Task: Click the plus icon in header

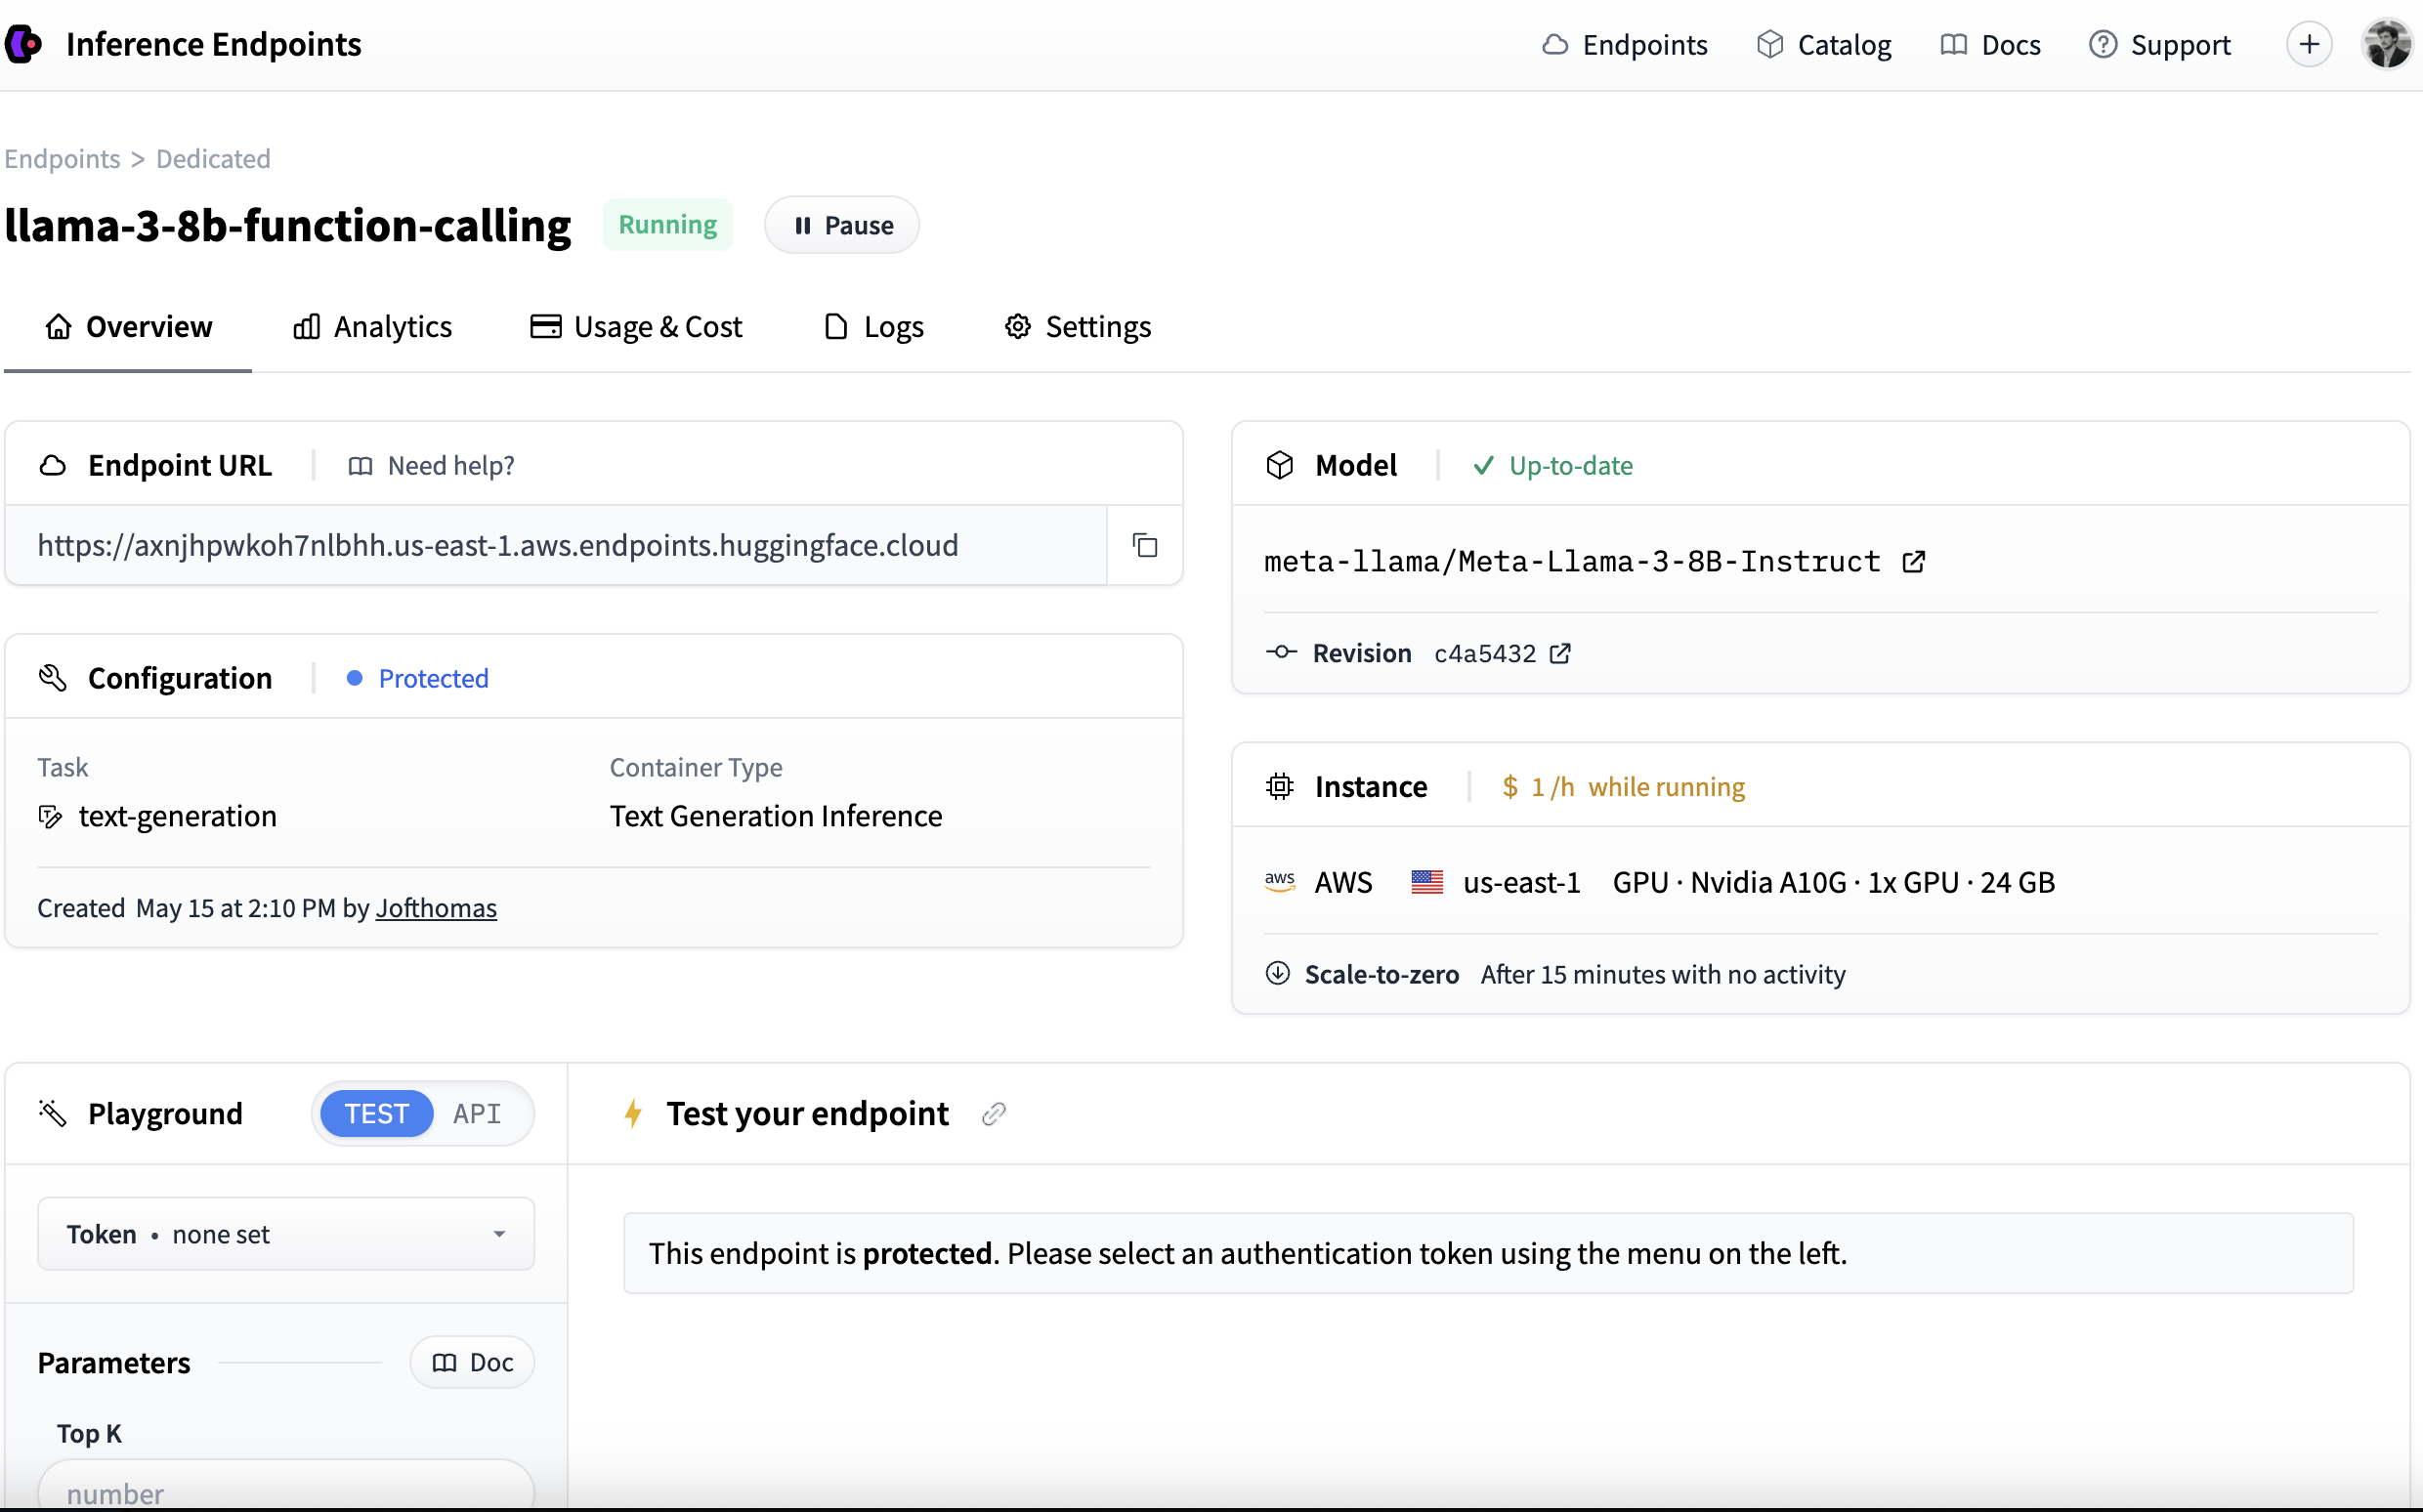Action: pos(2308,45)
